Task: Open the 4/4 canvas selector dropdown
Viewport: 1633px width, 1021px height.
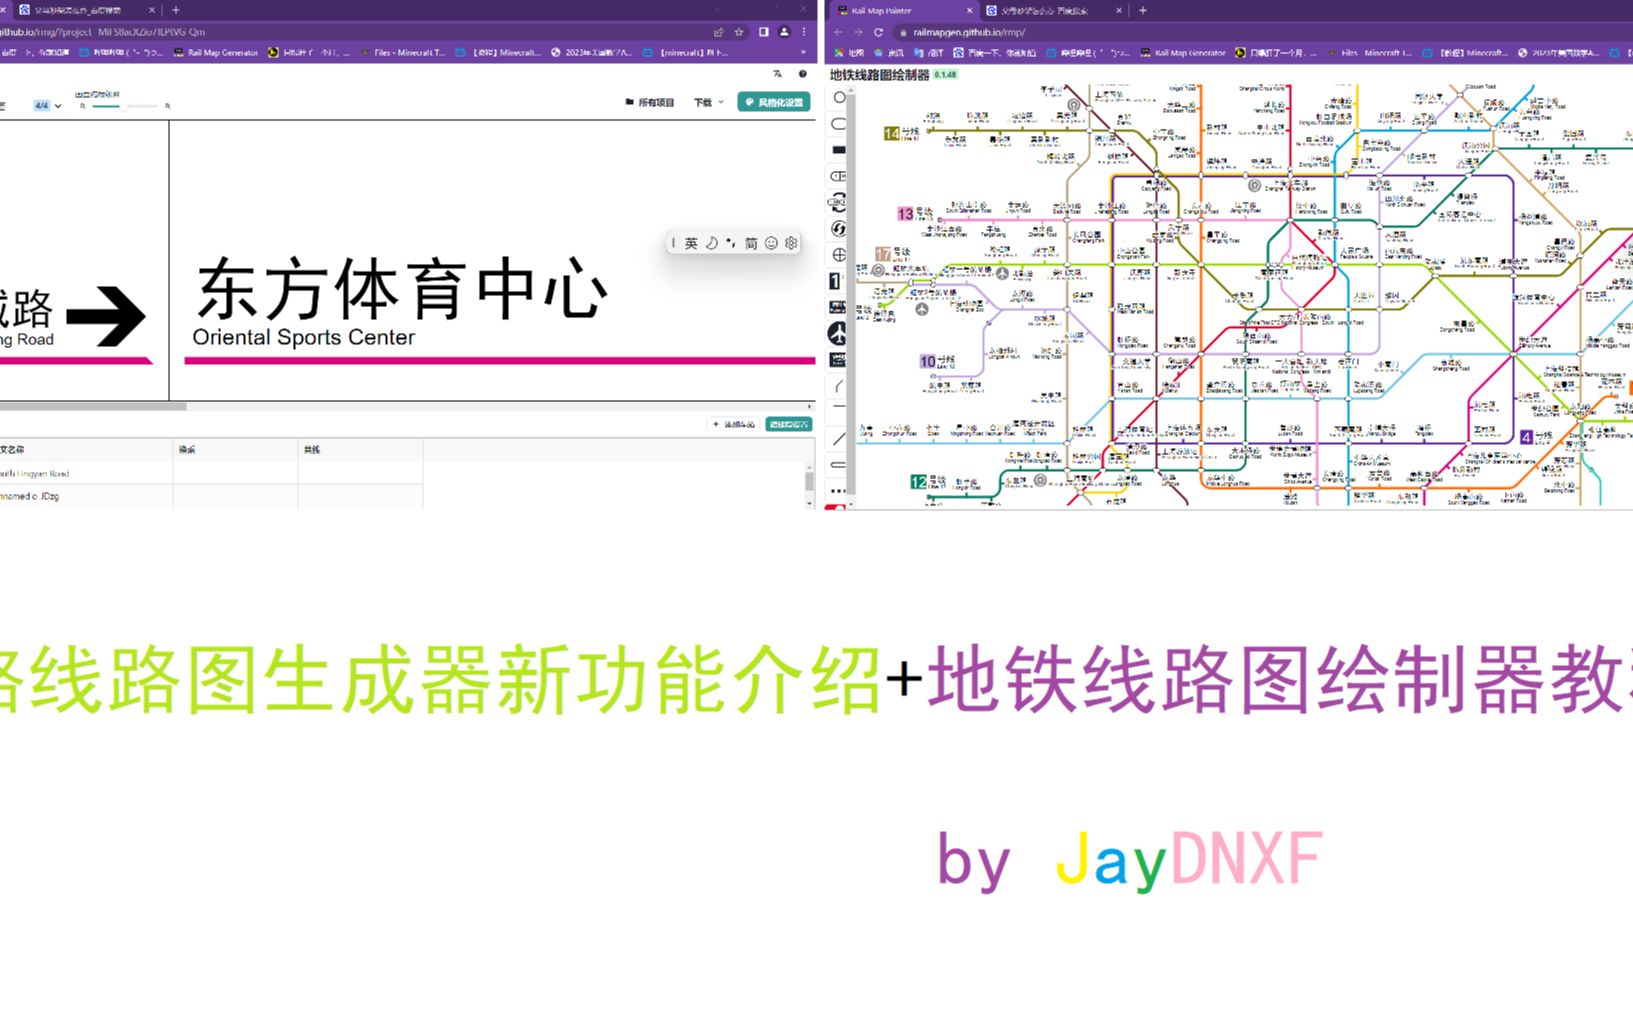Action: [x=47, y=106]
